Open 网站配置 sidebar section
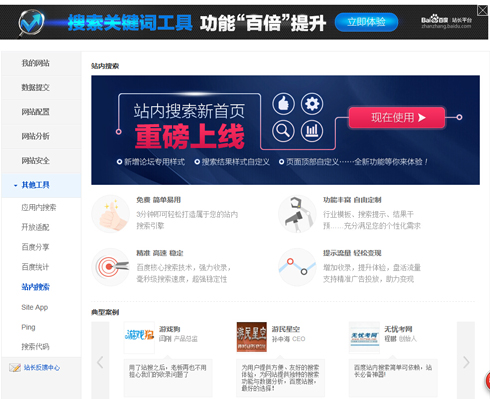Screen dimensions: 490x399 35,112
